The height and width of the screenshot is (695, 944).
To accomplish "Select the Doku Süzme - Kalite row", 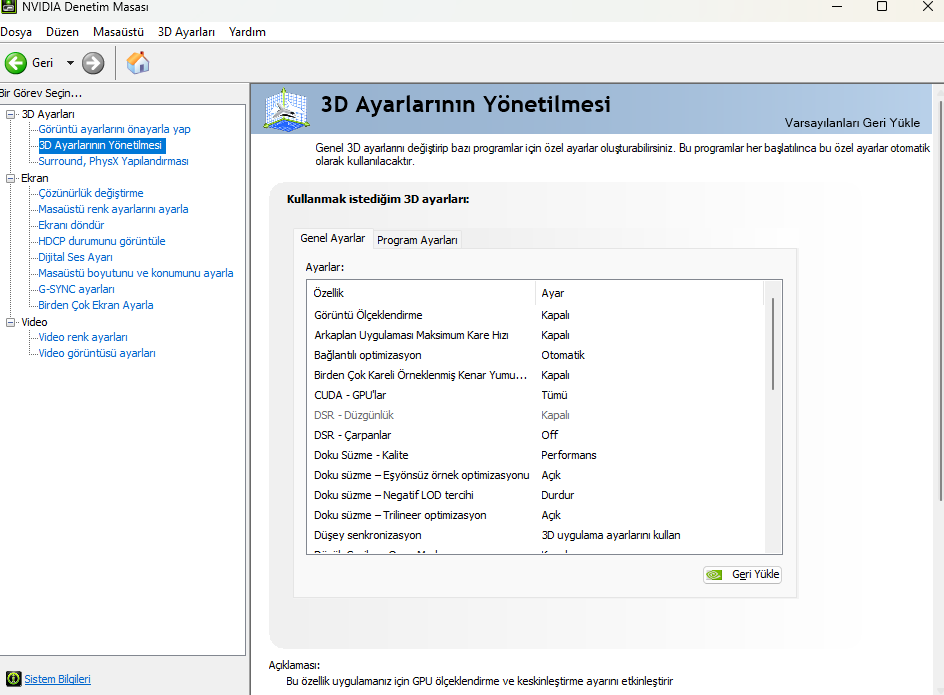I will click(x=536, y=455).
